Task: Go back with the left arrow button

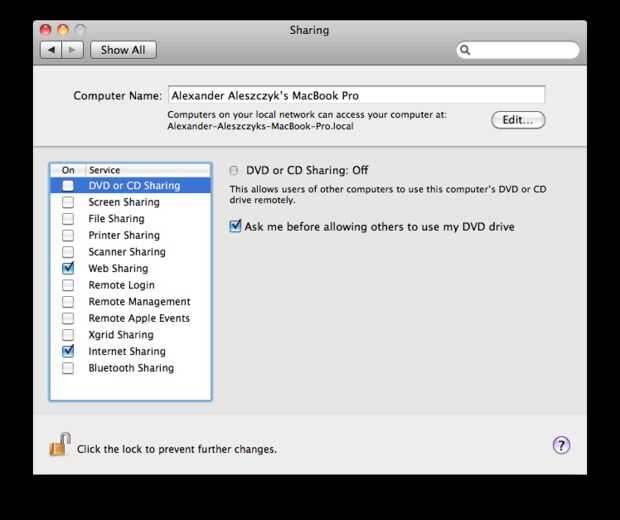Action: click(51, 50)
